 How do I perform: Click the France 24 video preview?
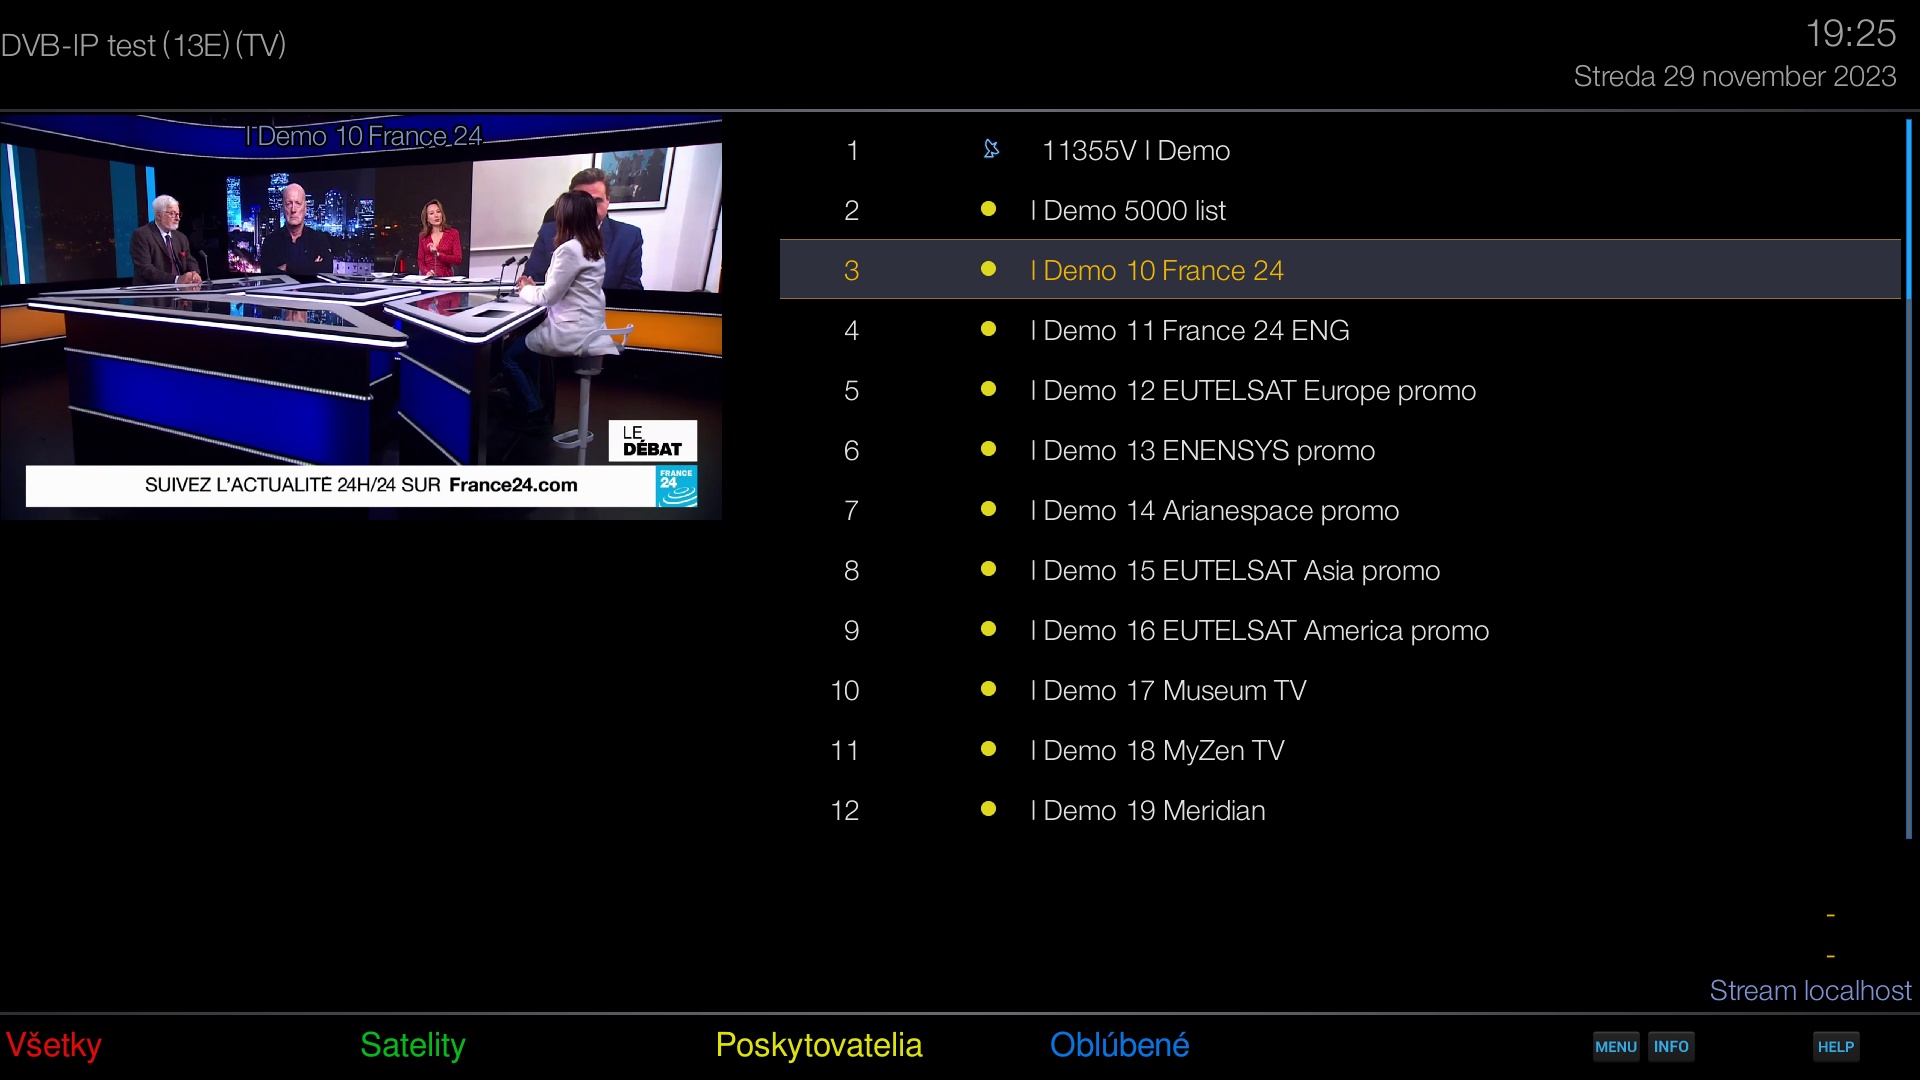(361, 317)
